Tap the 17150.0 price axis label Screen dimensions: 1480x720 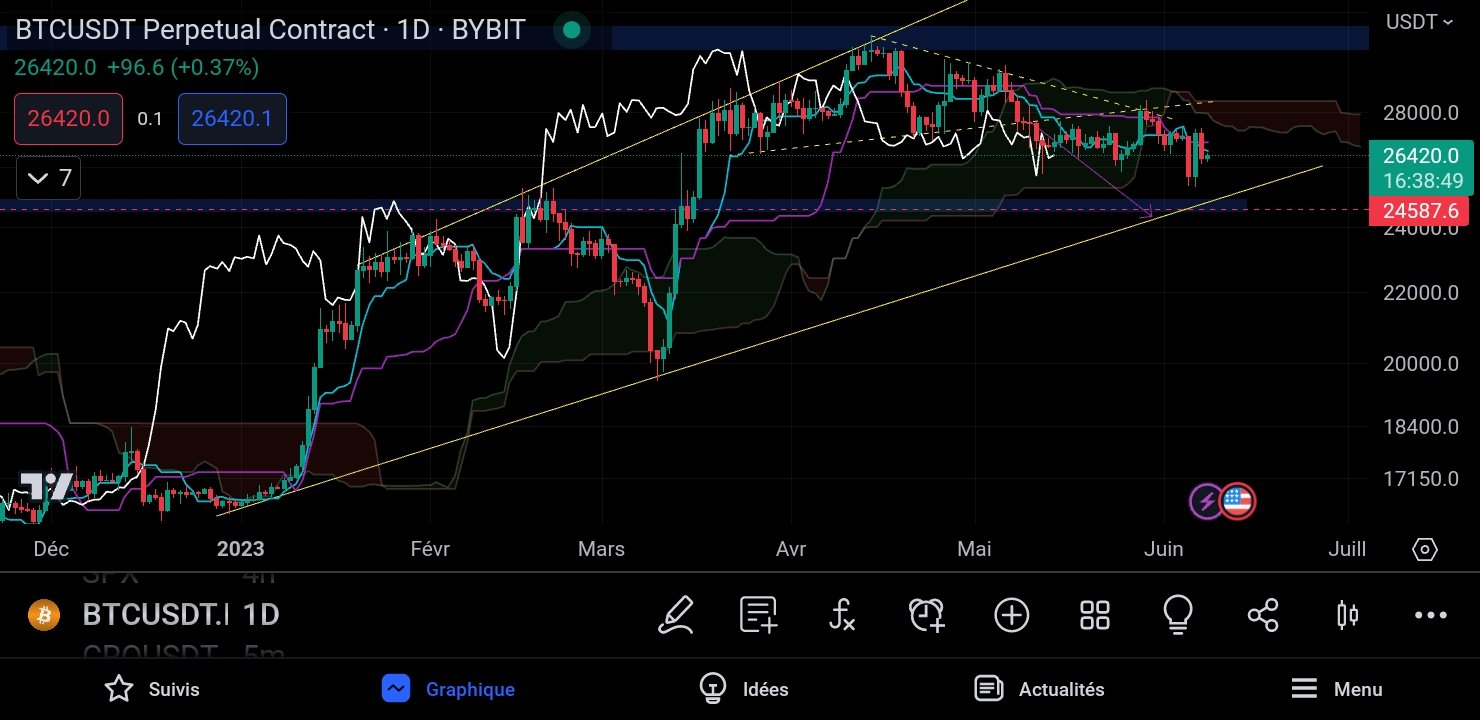[1421, 479]
